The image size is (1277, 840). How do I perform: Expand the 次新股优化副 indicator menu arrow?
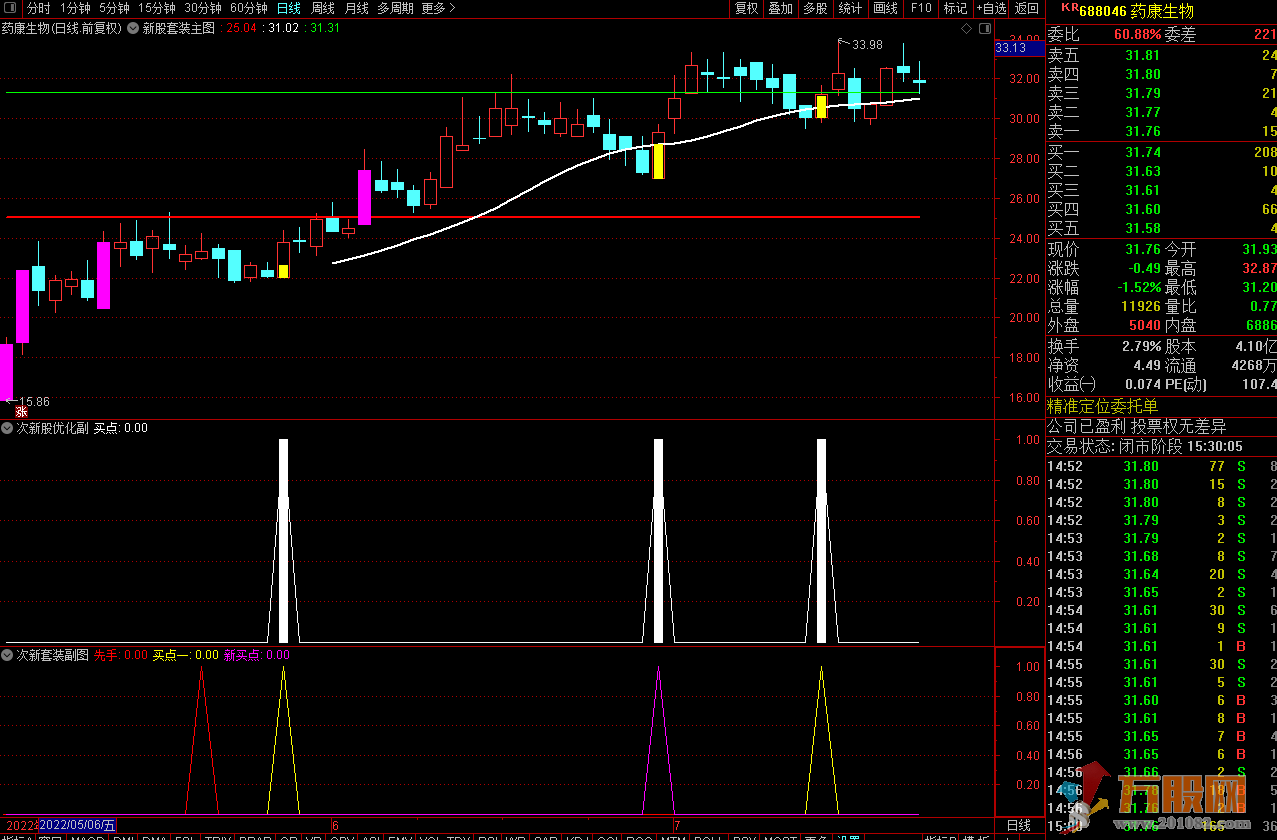pos(8,428)
